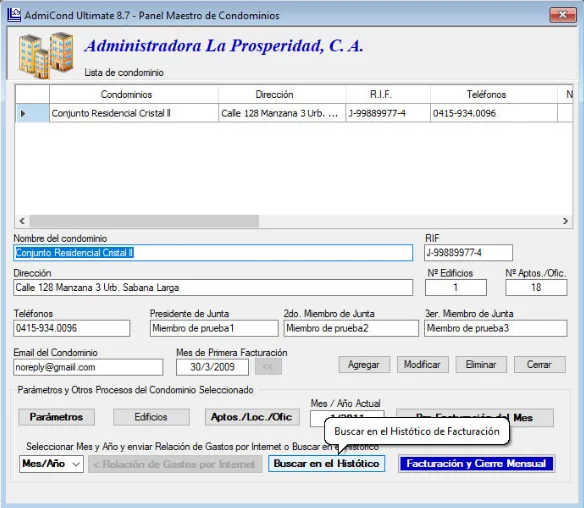Click Facturación y Cierre Mensual button
The image size is (584, 508).
[476, 464]
